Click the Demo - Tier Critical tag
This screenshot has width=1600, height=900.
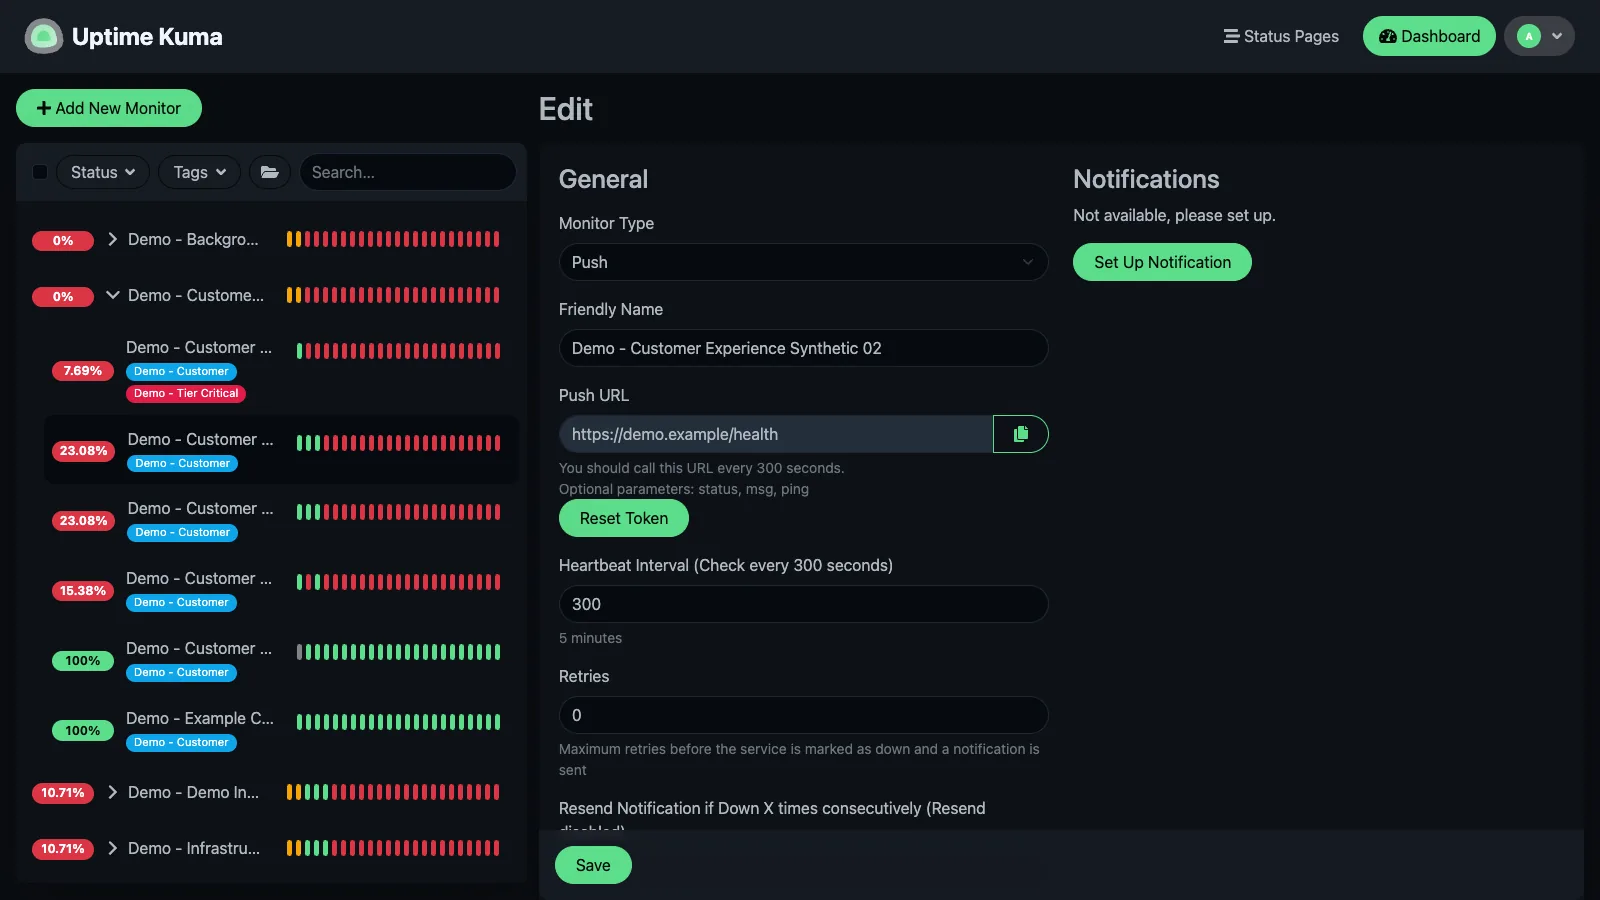point(186,393)
